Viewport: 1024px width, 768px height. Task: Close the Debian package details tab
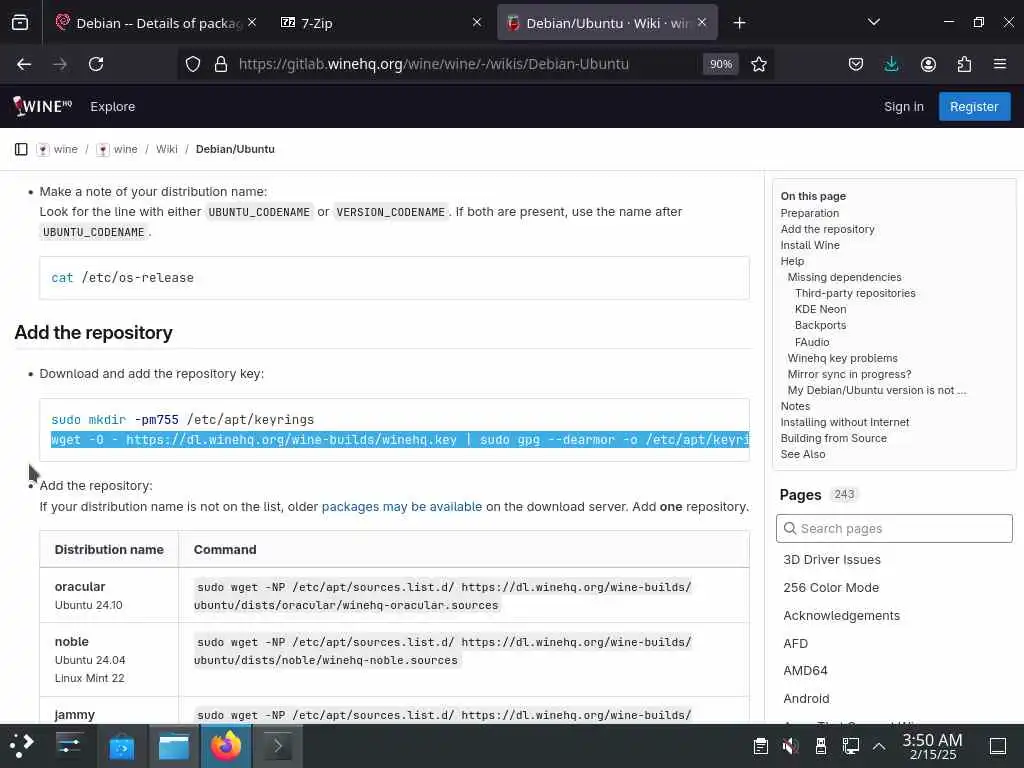pyautogui.click(x=252, y=22)
